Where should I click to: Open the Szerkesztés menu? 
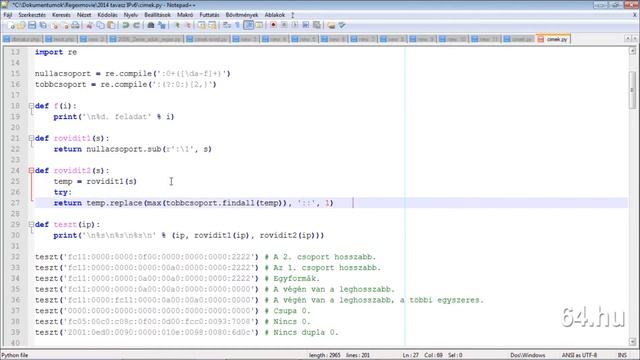32,15
